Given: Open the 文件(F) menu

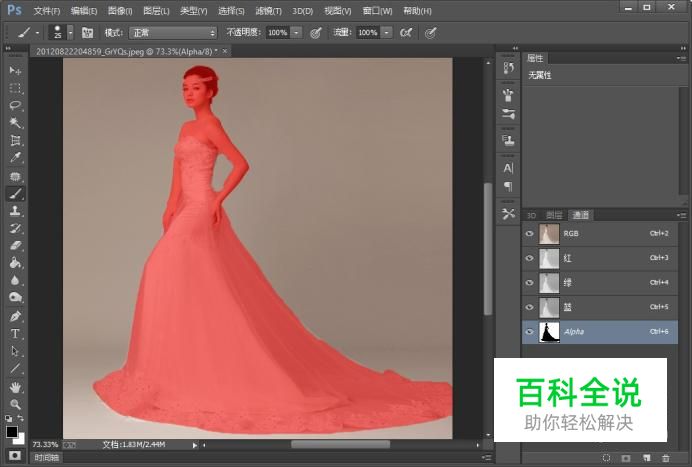Looking at the screenshot, I should tap(47, 11).
